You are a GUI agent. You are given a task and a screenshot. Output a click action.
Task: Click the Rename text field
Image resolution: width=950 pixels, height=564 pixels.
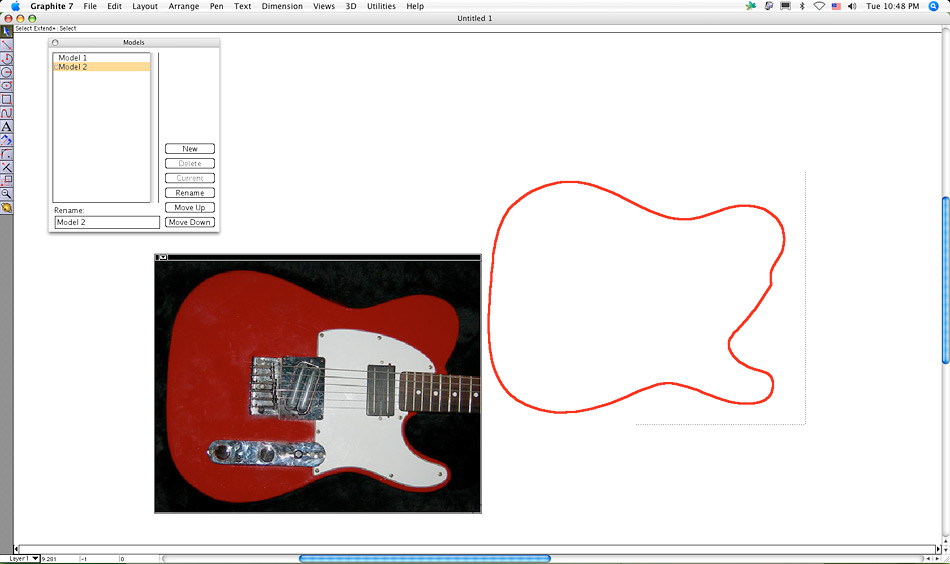tap(106, 223)
